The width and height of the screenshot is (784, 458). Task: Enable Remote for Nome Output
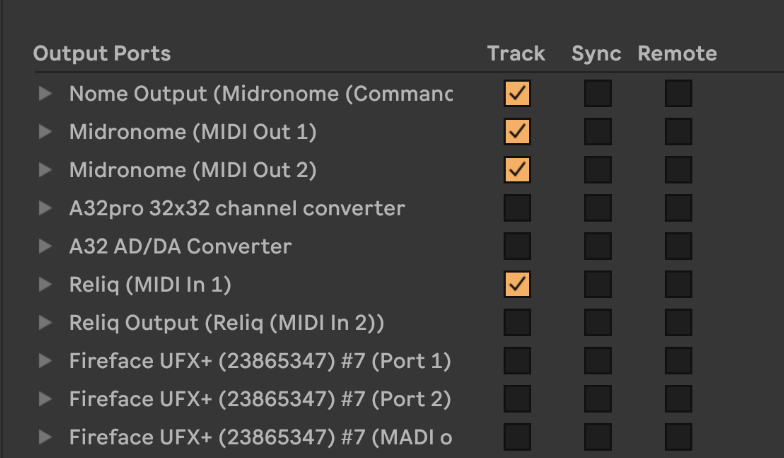pos(678,94)
